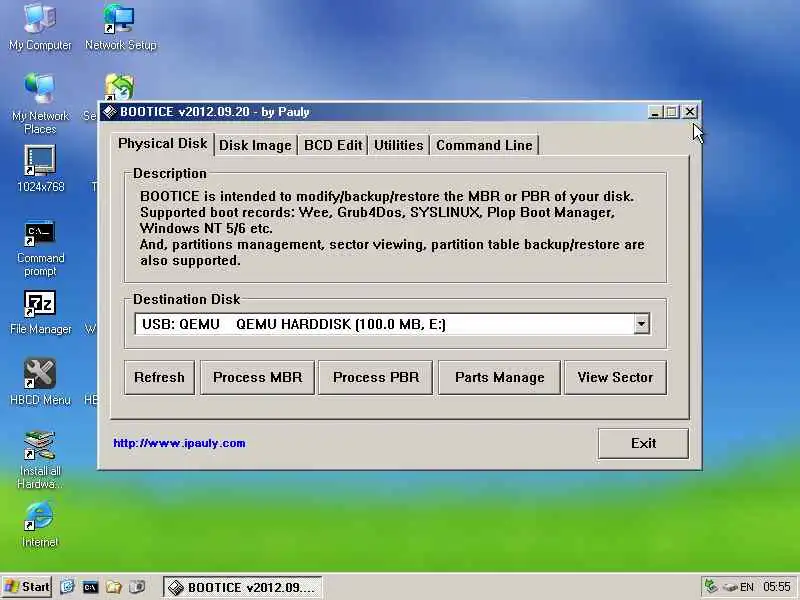Viewport: 800px width, 600px height.
Task: Switch to the BCD Edit tab
Action: click(333, 145)
